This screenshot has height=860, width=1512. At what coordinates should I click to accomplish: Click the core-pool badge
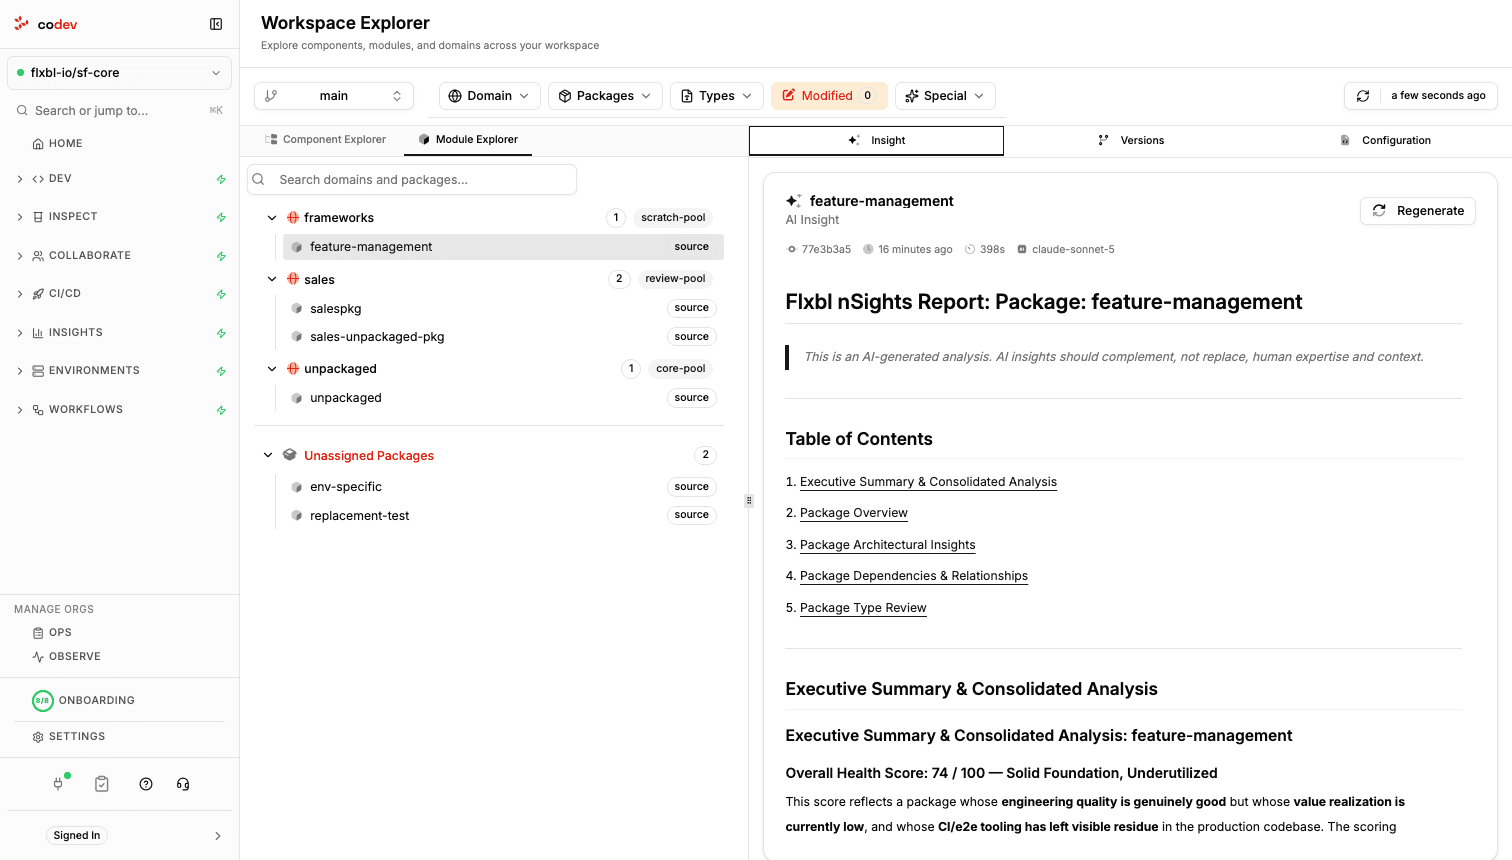[681, 369]
